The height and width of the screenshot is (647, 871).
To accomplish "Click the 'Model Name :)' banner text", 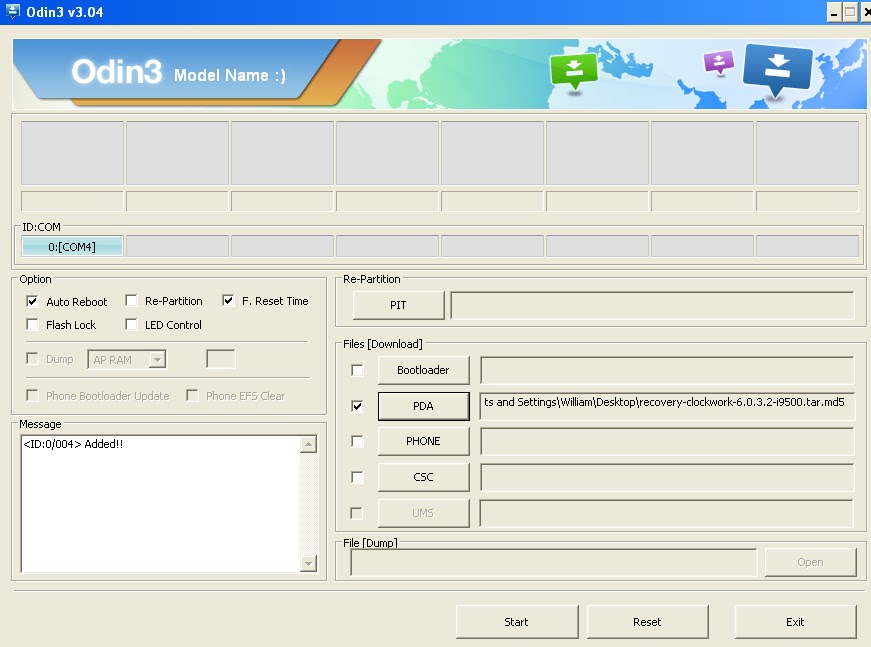I will (x=230, y=75).
